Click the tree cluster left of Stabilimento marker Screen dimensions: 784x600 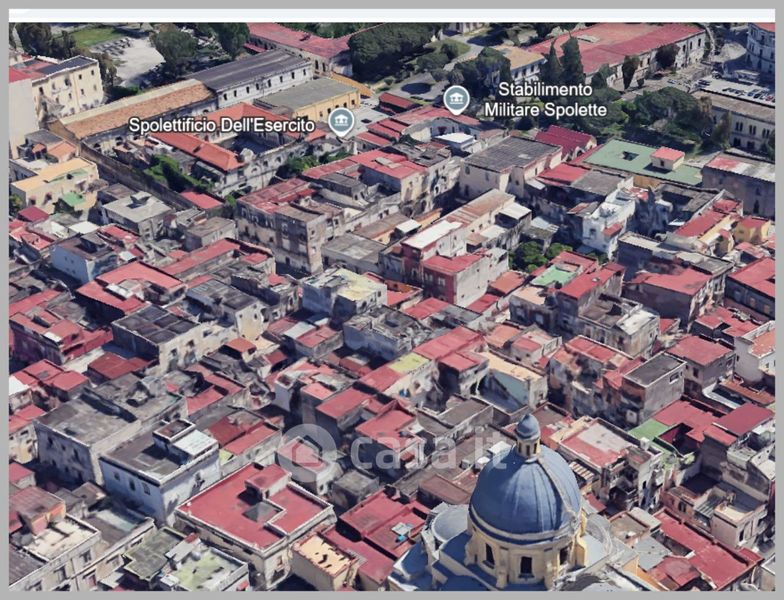click(x=390, y=48)
